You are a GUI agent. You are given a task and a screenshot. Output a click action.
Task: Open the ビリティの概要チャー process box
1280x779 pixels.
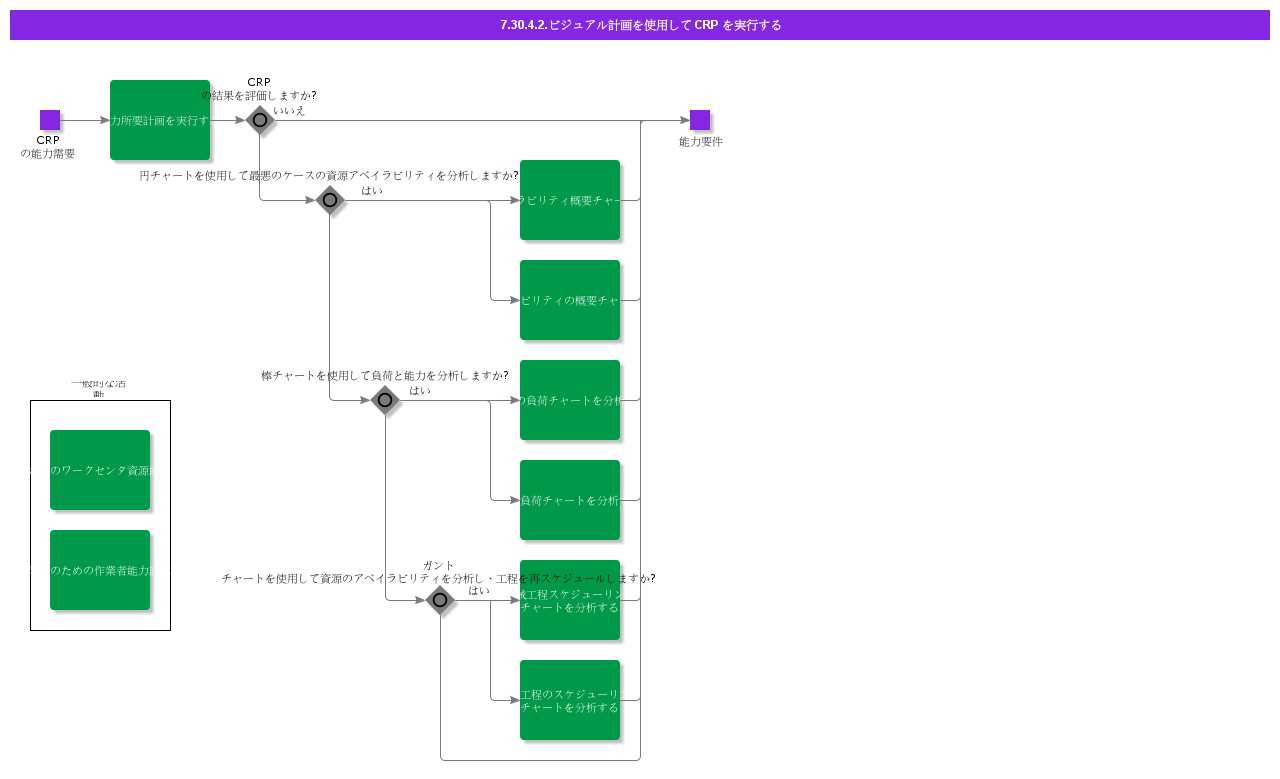[x=570, y=300]
